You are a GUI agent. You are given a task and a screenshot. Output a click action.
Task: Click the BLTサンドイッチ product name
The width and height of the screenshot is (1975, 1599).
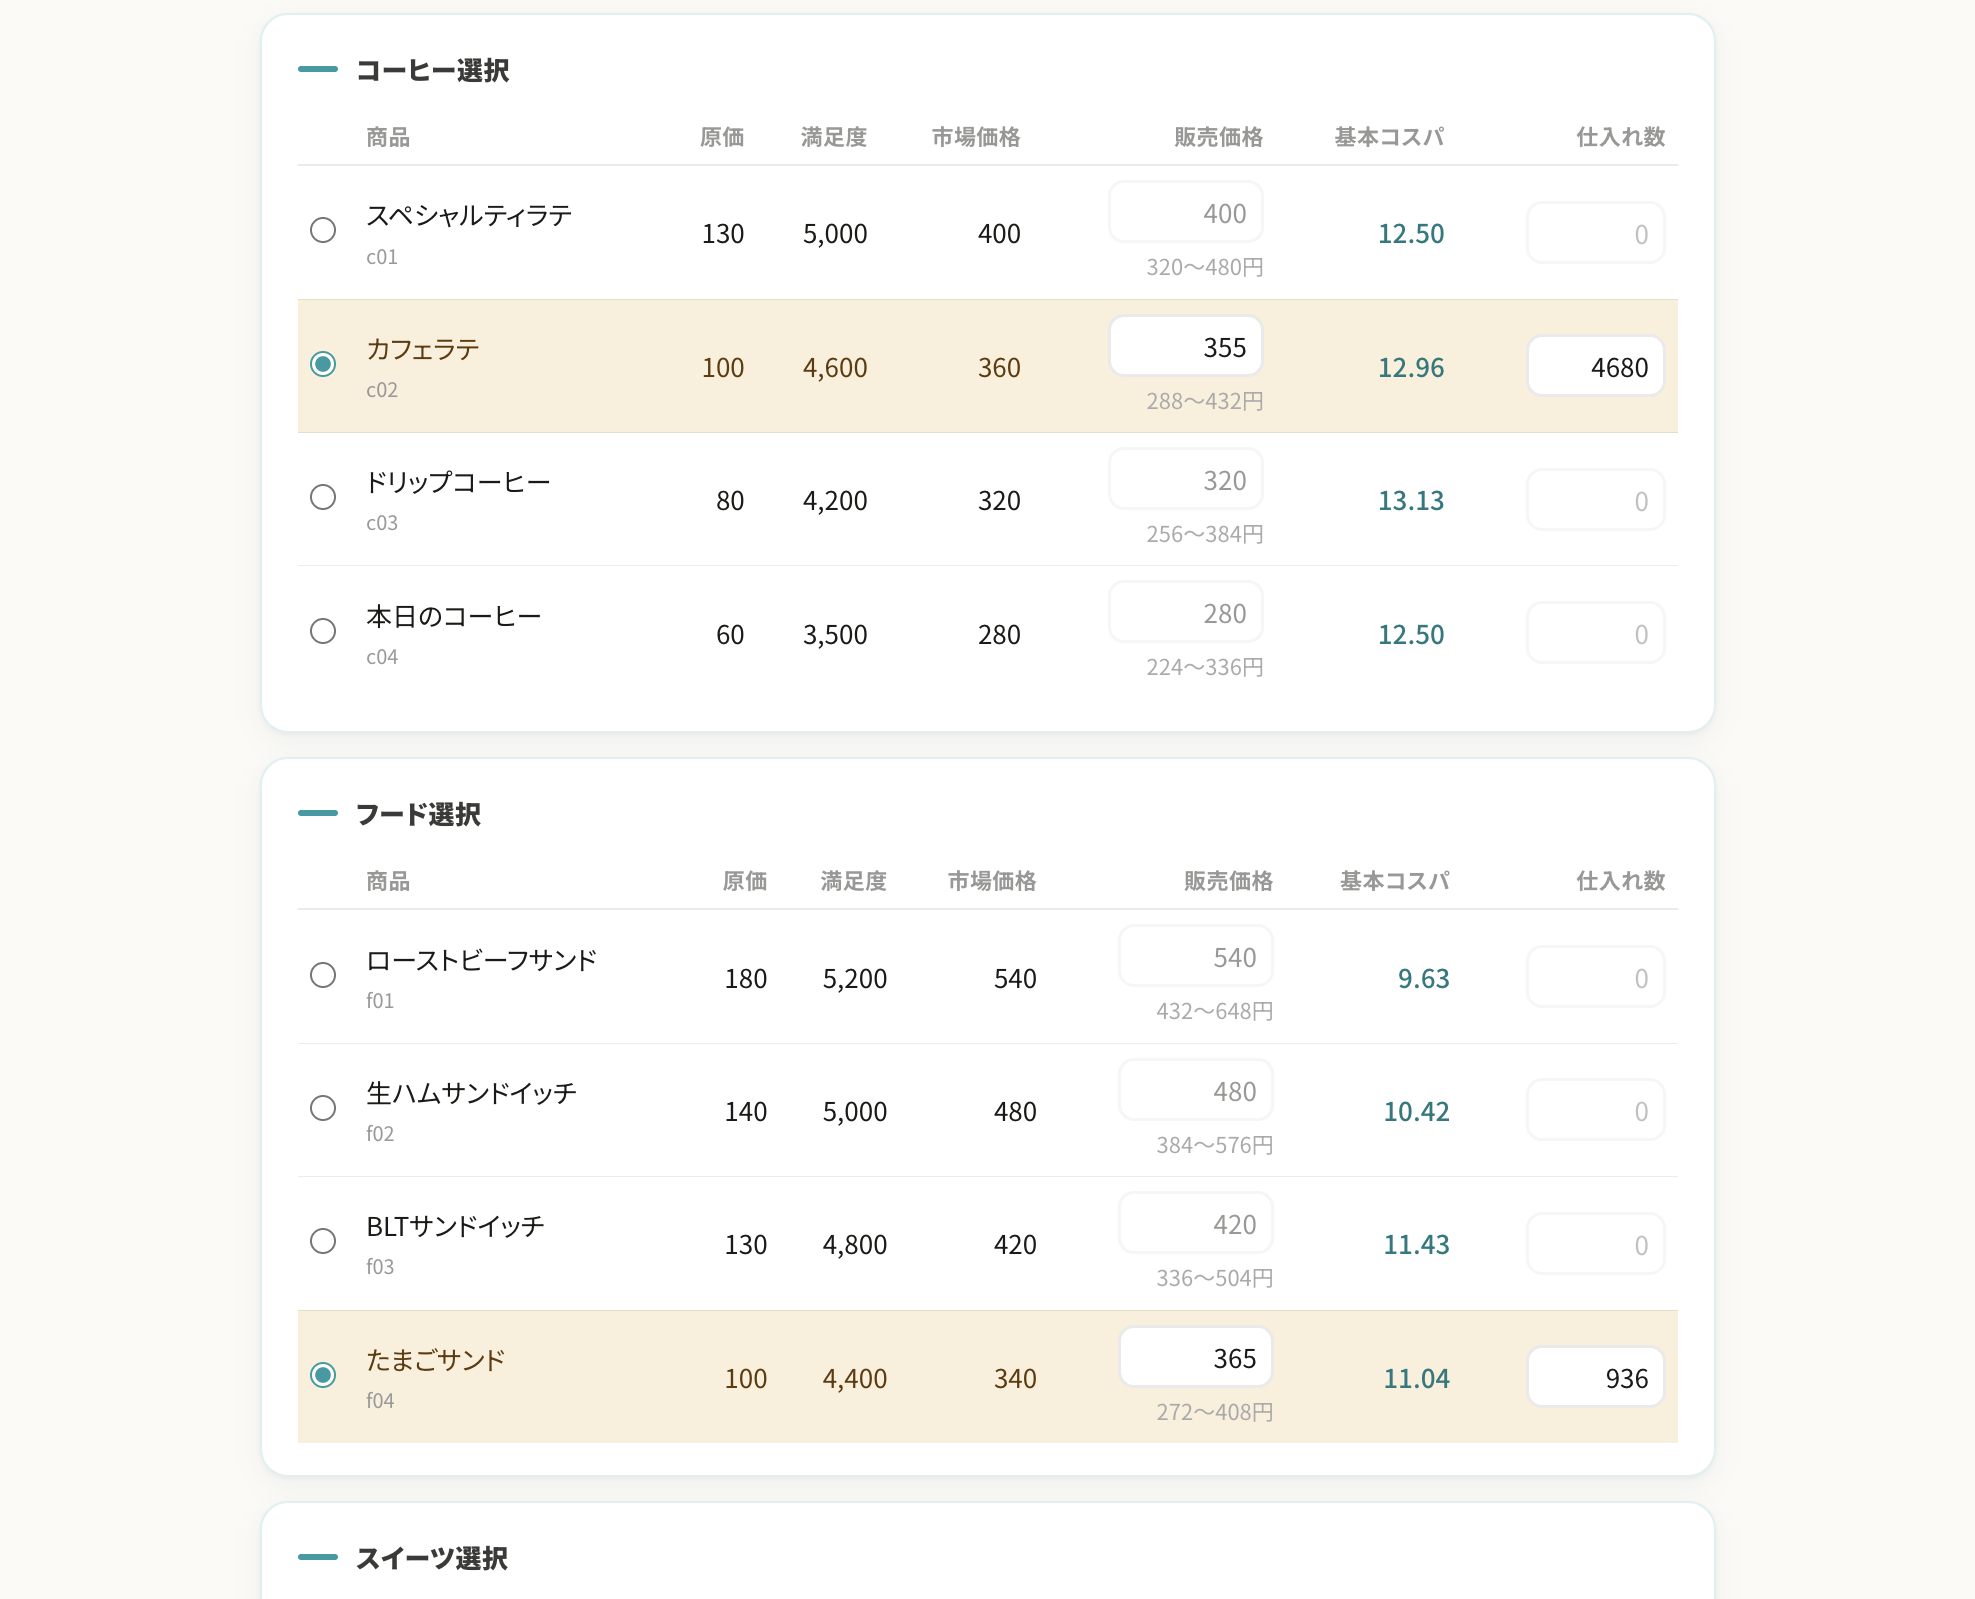(455, 1226)
